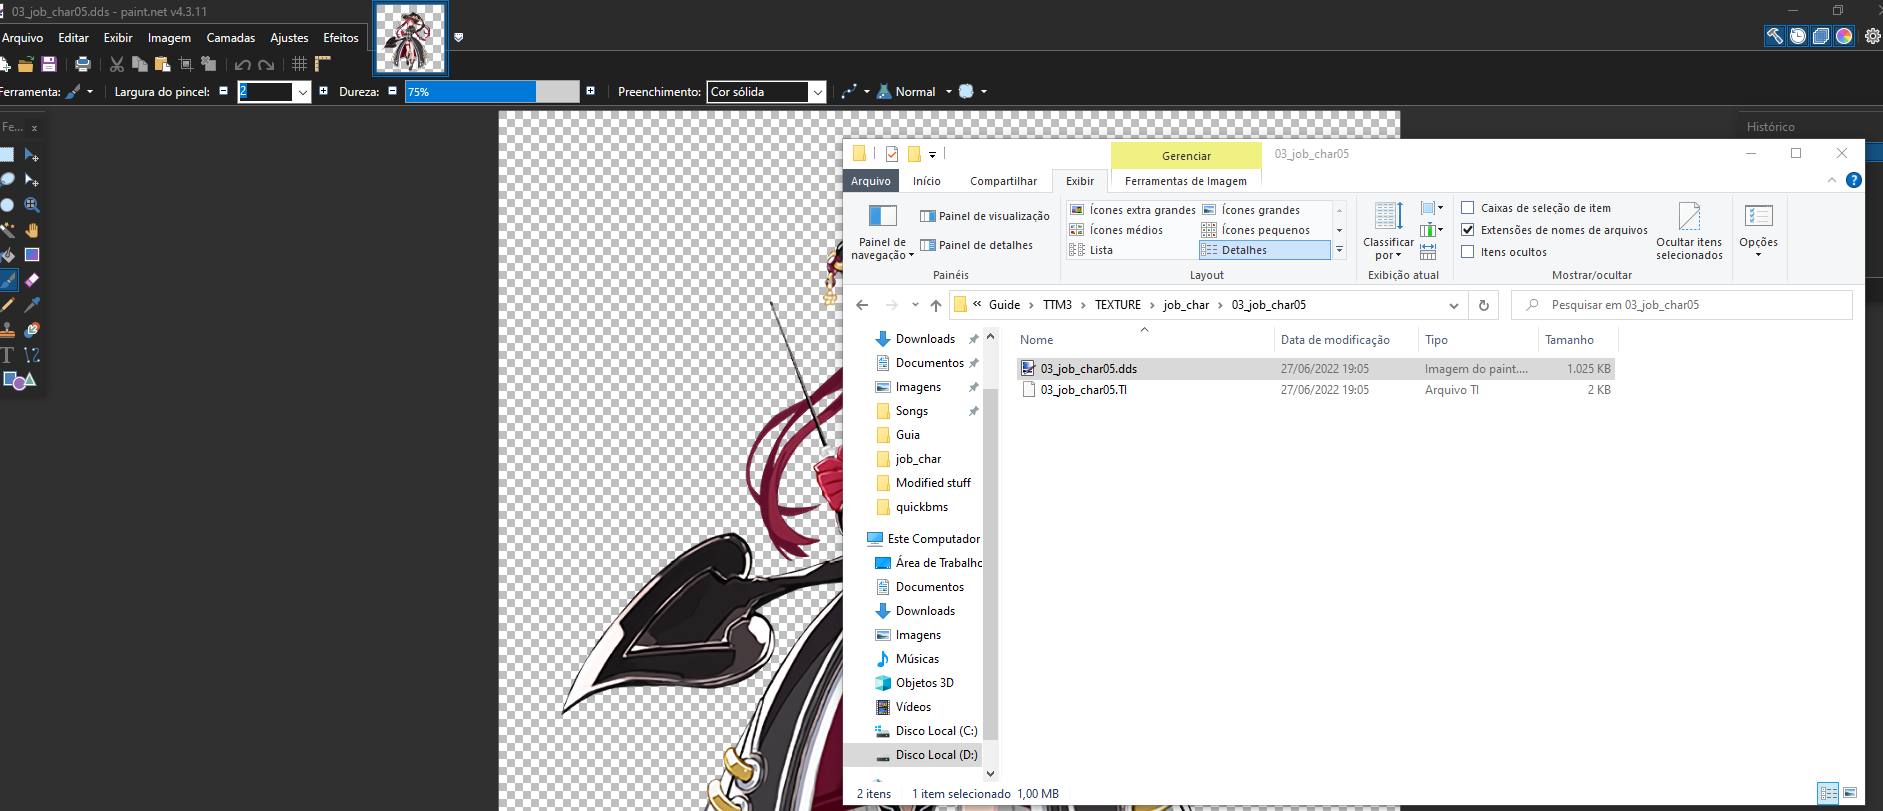Uncheck Extensões de nomes de arquivos

(x=1468, y=230)
